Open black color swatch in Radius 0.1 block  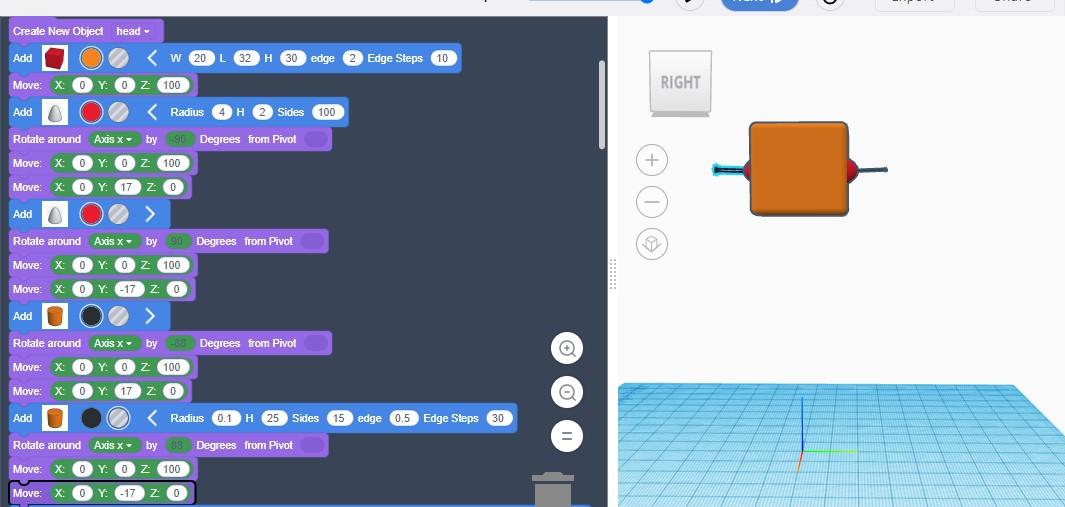[91, 418]
